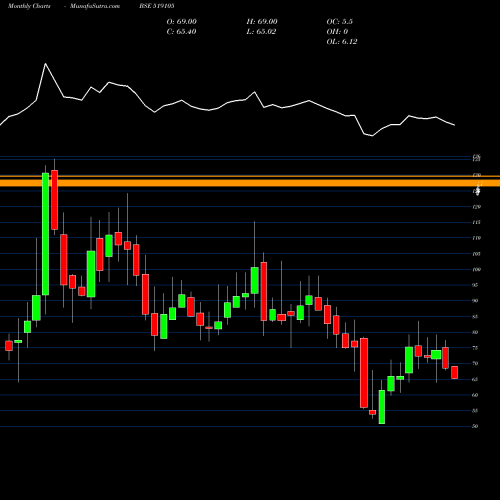The height and width of the screenshot is (500, 500).
Task: Click the 105 price axis label
Action: click(x=477, y=254)
